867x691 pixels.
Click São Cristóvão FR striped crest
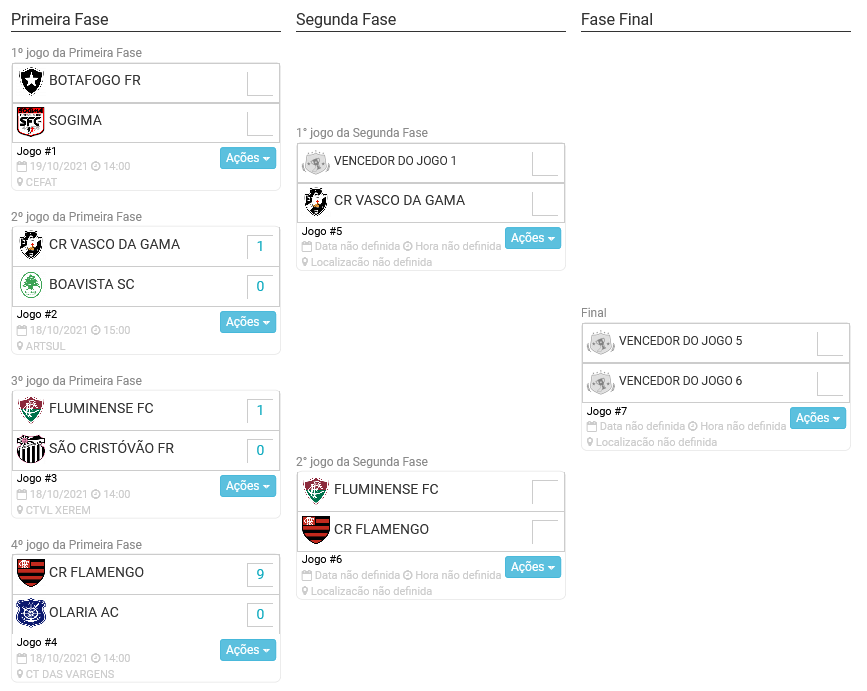[31, 449]
